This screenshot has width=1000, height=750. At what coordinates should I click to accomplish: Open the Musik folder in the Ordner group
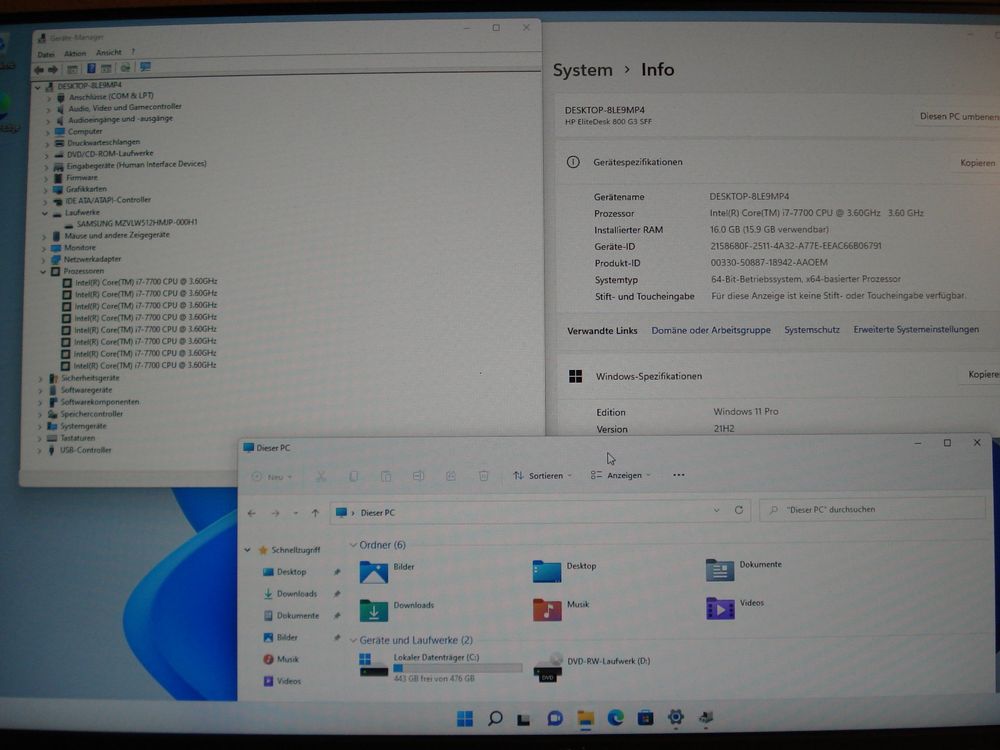click(547, 609)
